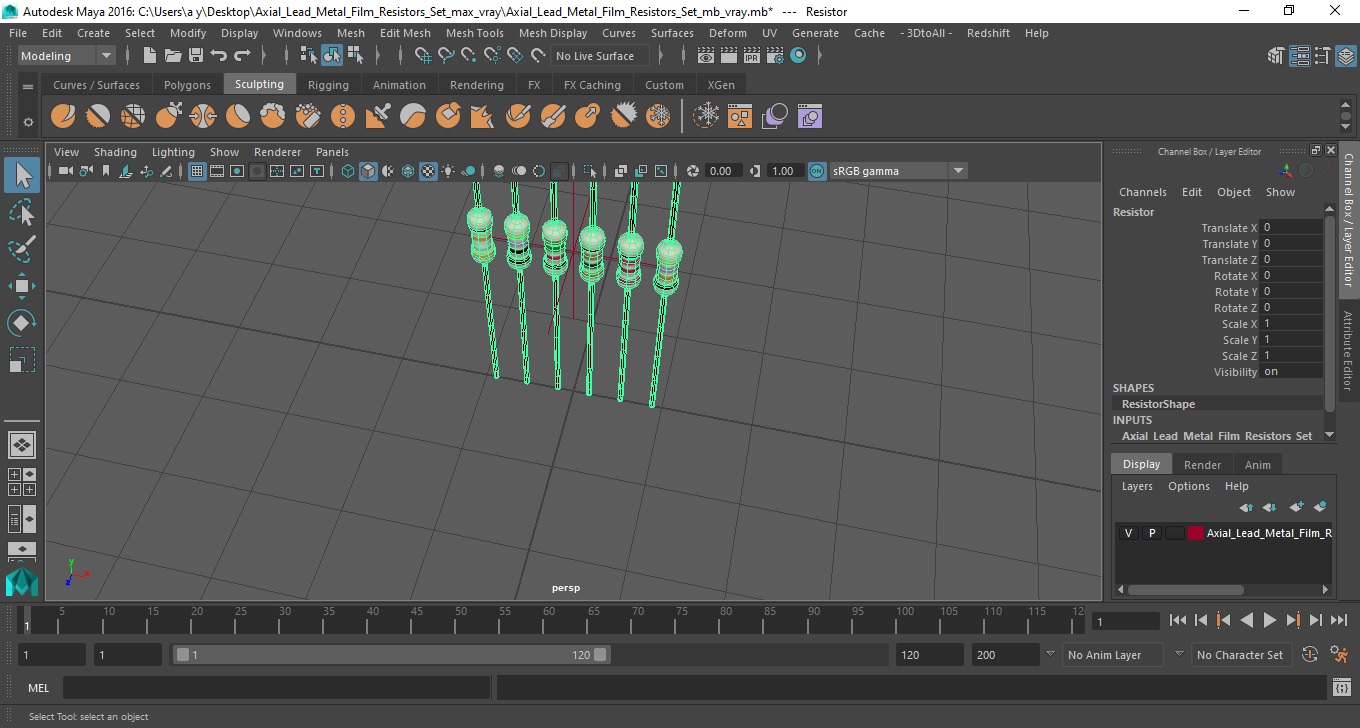Click ResistorShape under SHAPES
Viewport: 1360px width, 728px height.
coord(1158,404)
